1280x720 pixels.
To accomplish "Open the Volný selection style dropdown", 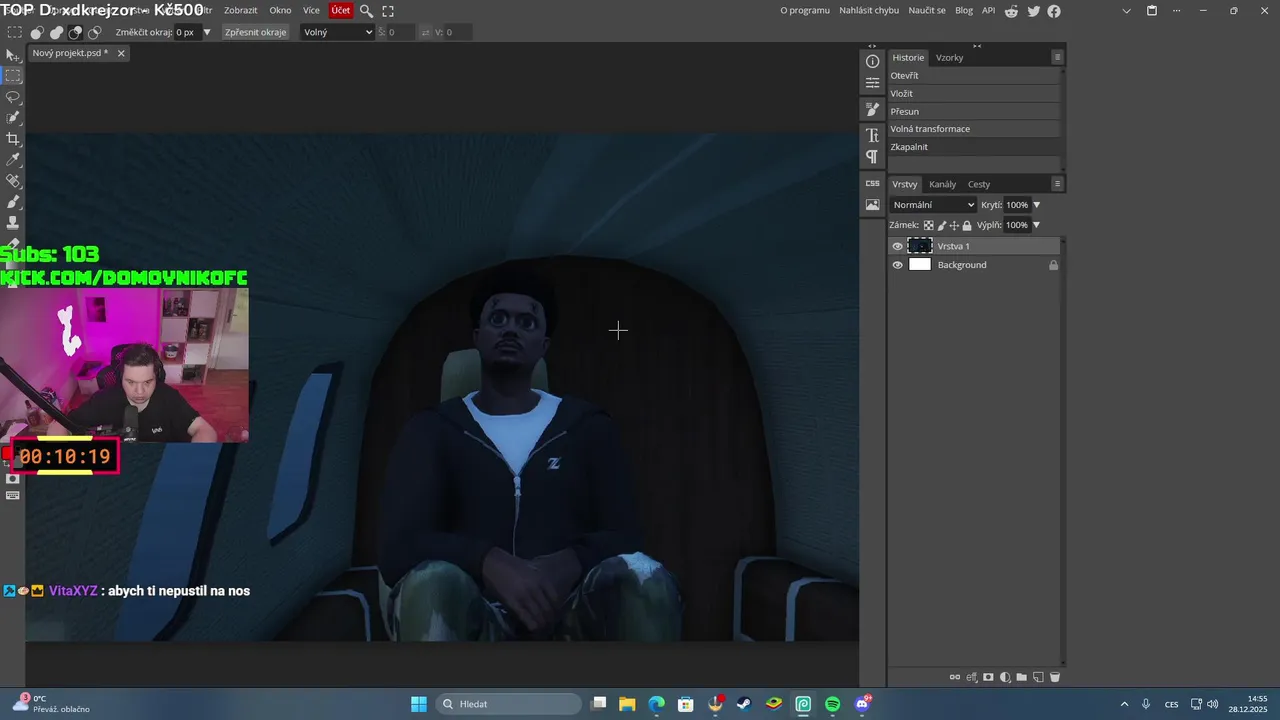I will [338, 32].
